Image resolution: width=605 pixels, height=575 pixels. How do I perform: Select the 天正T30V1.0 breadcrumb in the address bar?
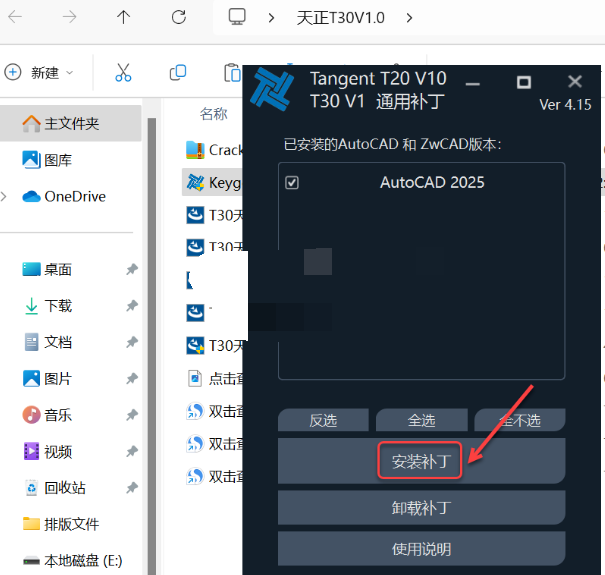(x=341, y=18)
